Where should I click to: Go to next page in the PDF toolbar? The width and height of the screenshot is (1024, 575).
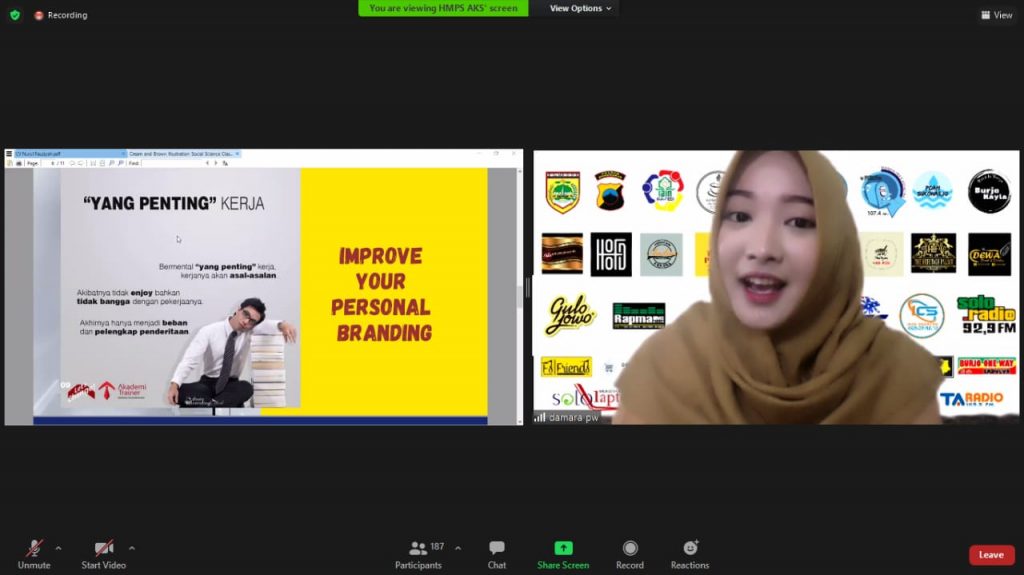(x=81, y=163)
